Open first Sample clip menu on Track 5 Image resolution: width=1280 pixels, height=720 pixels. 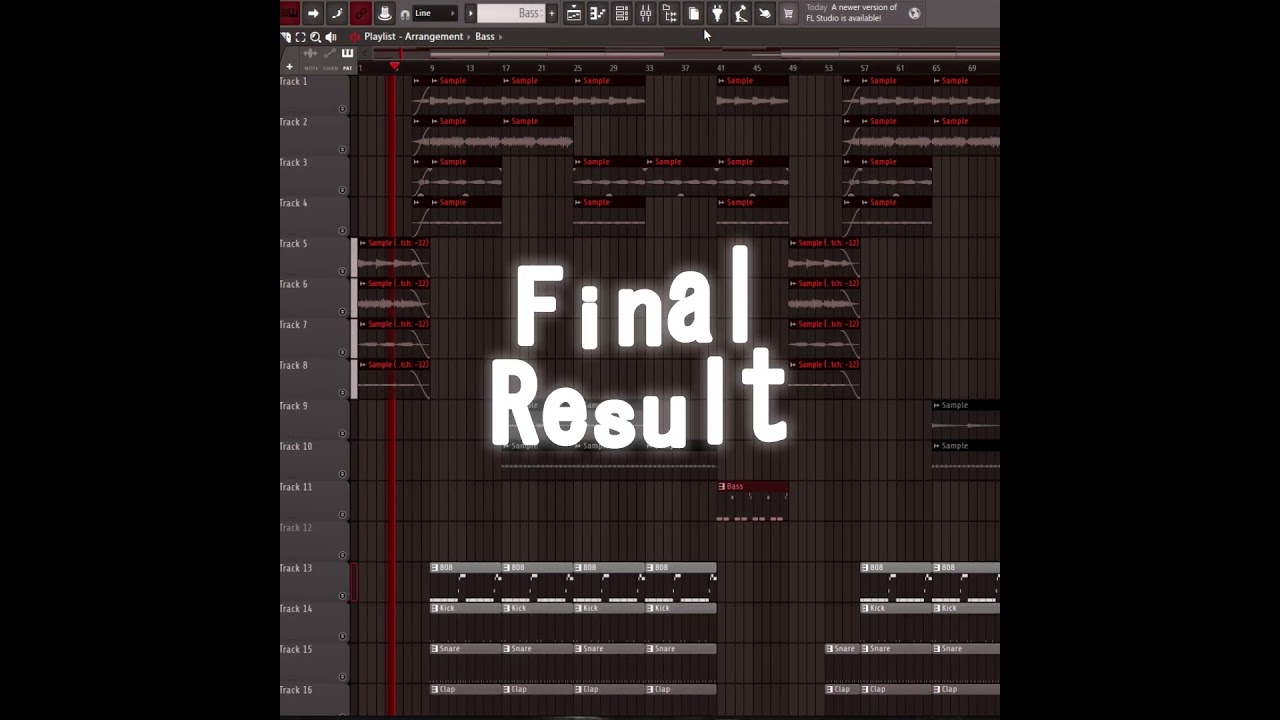pos(363,243)
